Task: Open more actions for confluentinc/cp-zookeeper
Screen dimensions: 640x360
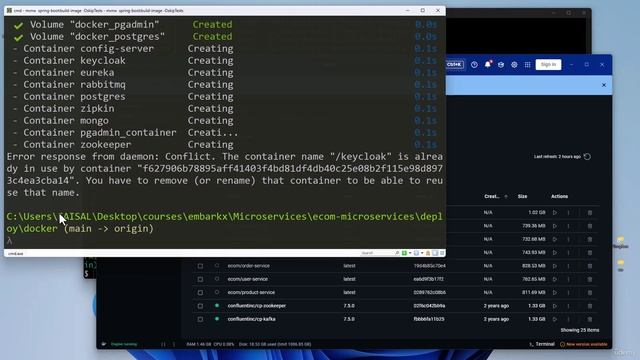Action: pos(568,306)
